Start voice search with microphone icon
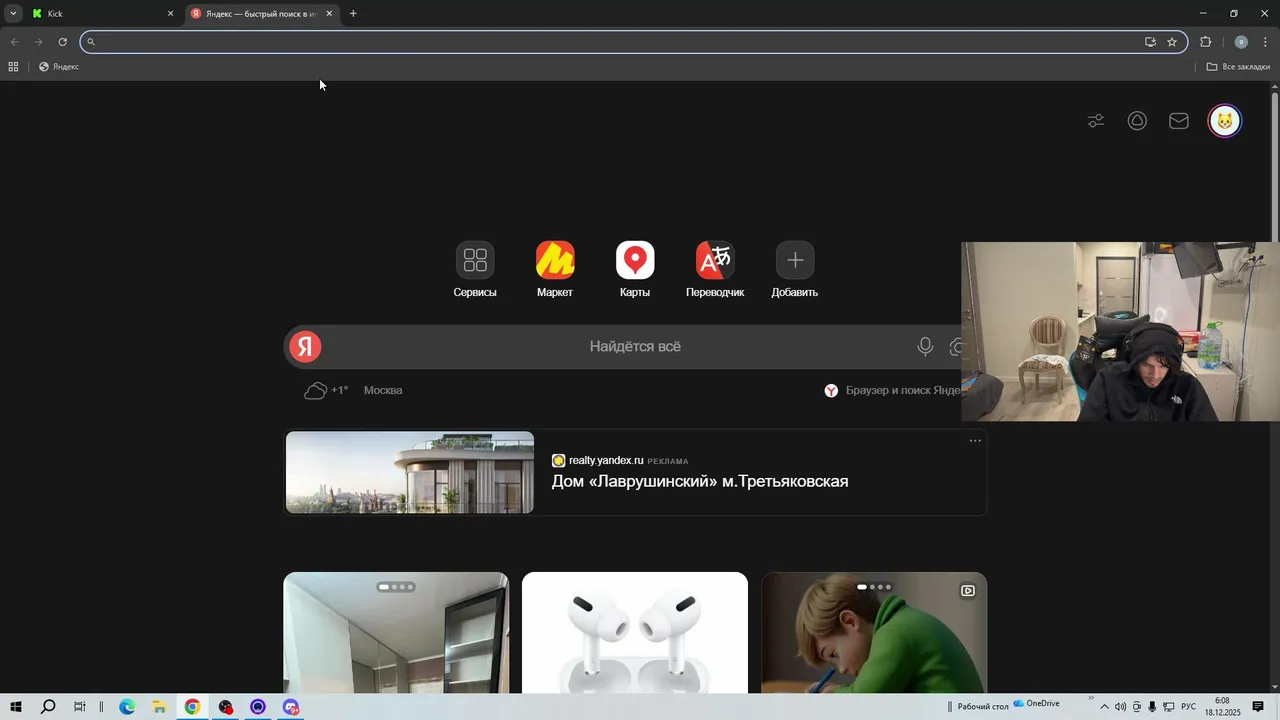This screenshot has width=1280, height=720. click(x=925, y=347)
